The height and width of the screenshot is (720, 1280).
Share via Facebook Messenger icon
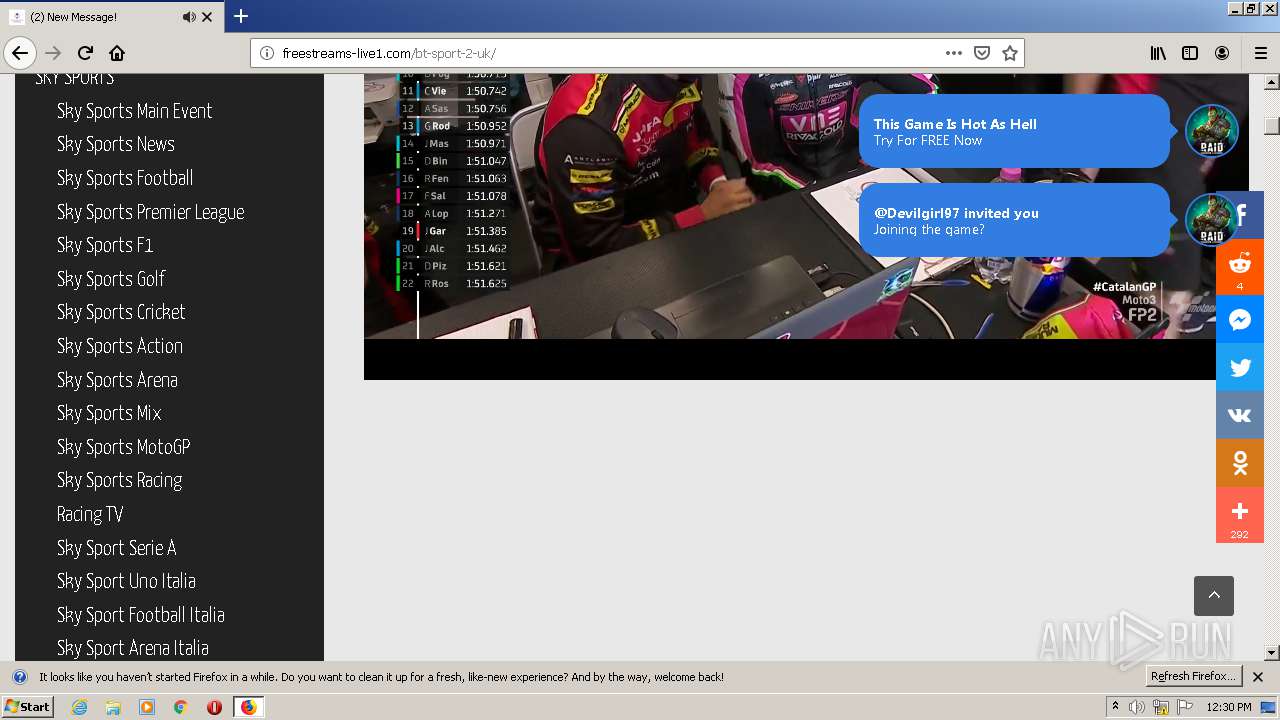click(1240, 319)
